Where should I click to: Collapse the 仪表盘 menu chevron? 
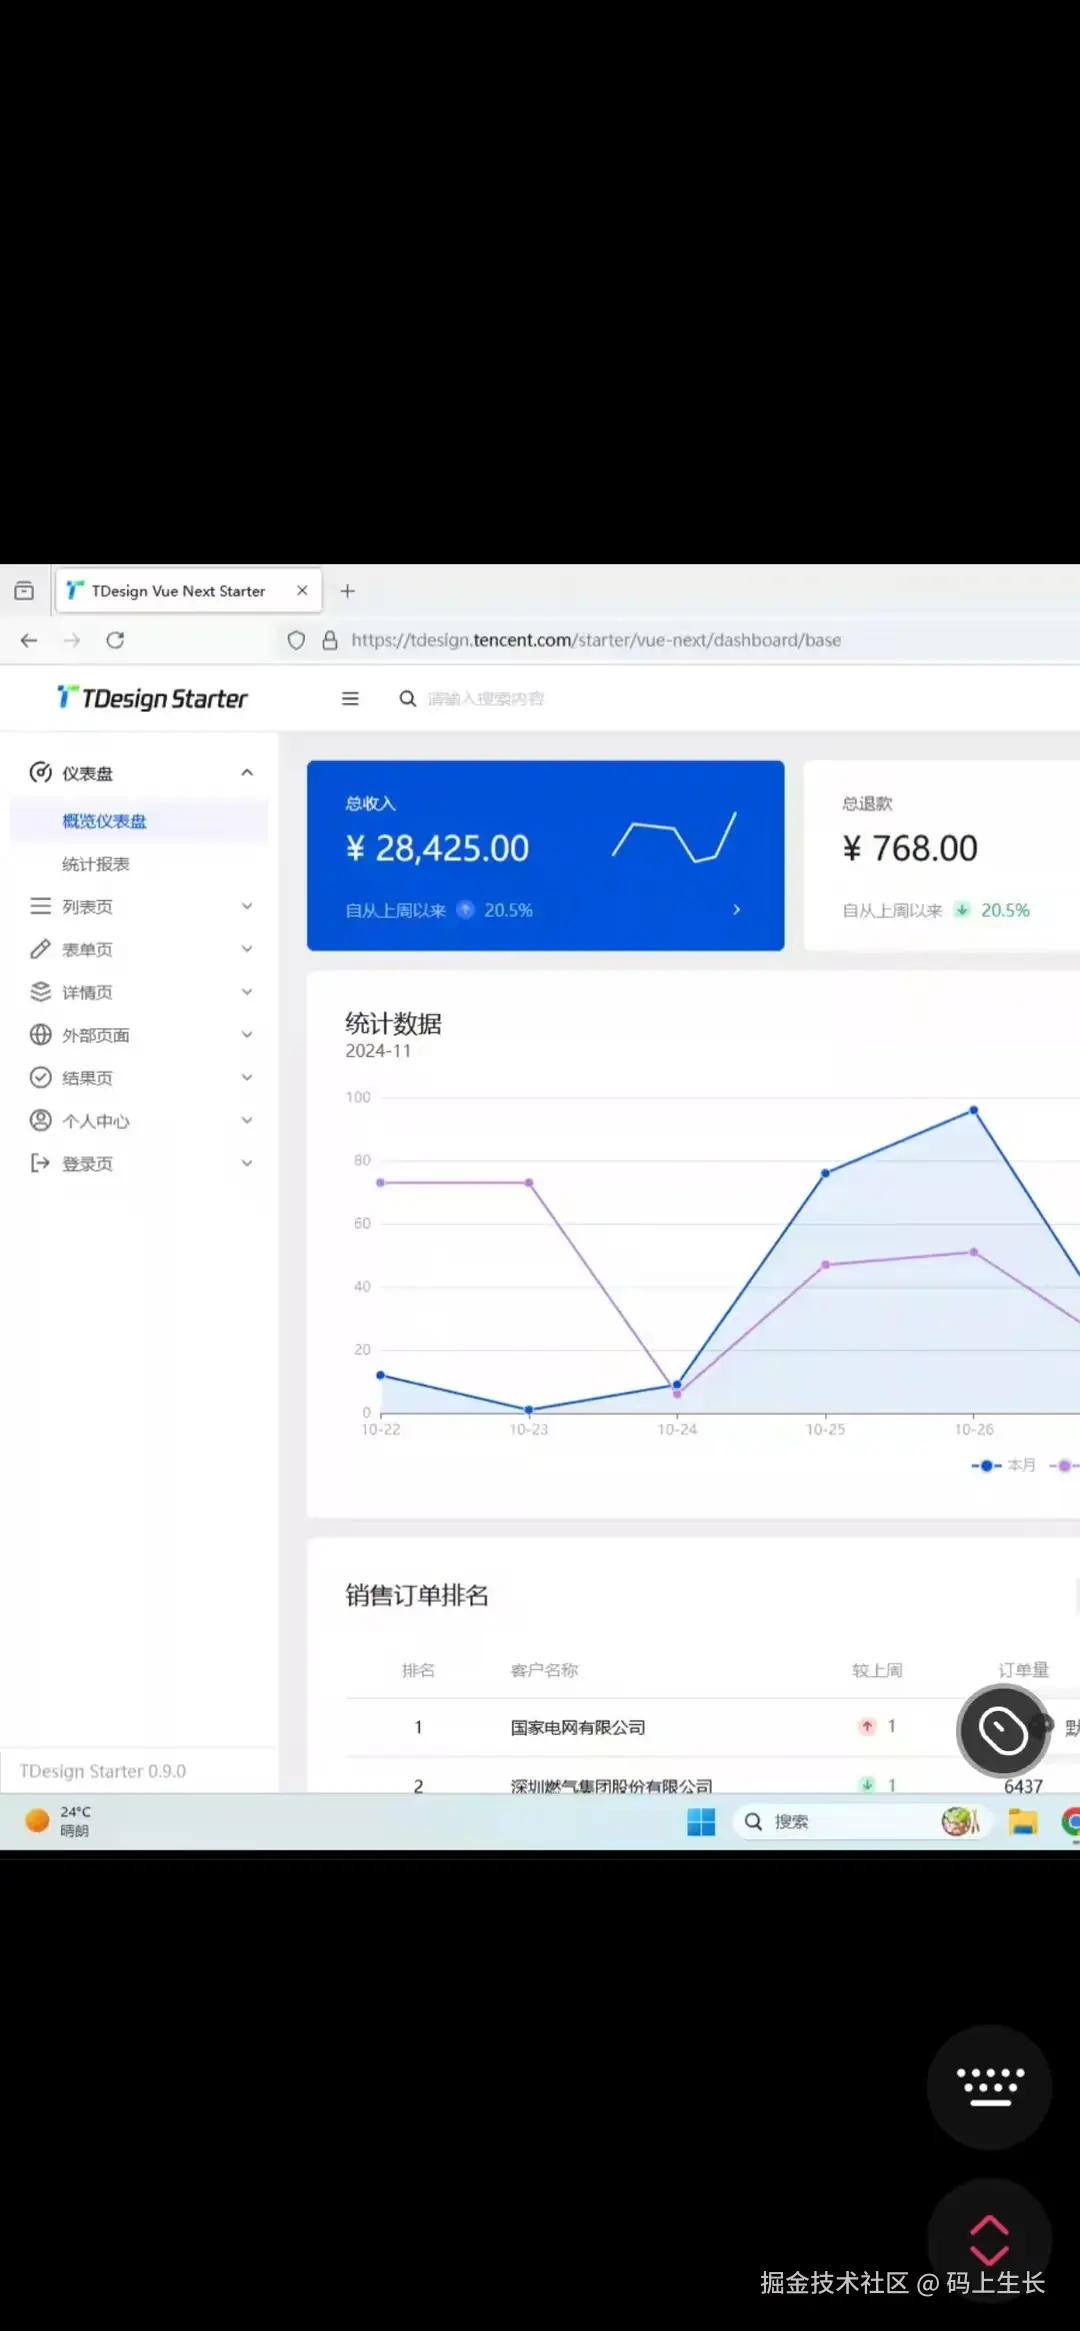coord(247,773)
